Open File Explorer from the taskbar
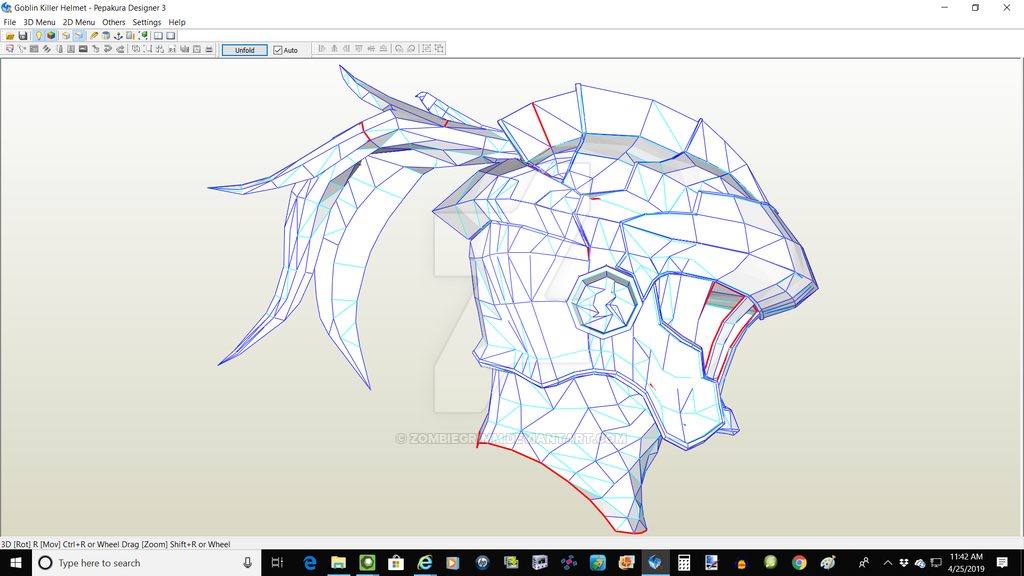Image resolution: width=1024 pixels, height=576 pixels. pos(338,562)
